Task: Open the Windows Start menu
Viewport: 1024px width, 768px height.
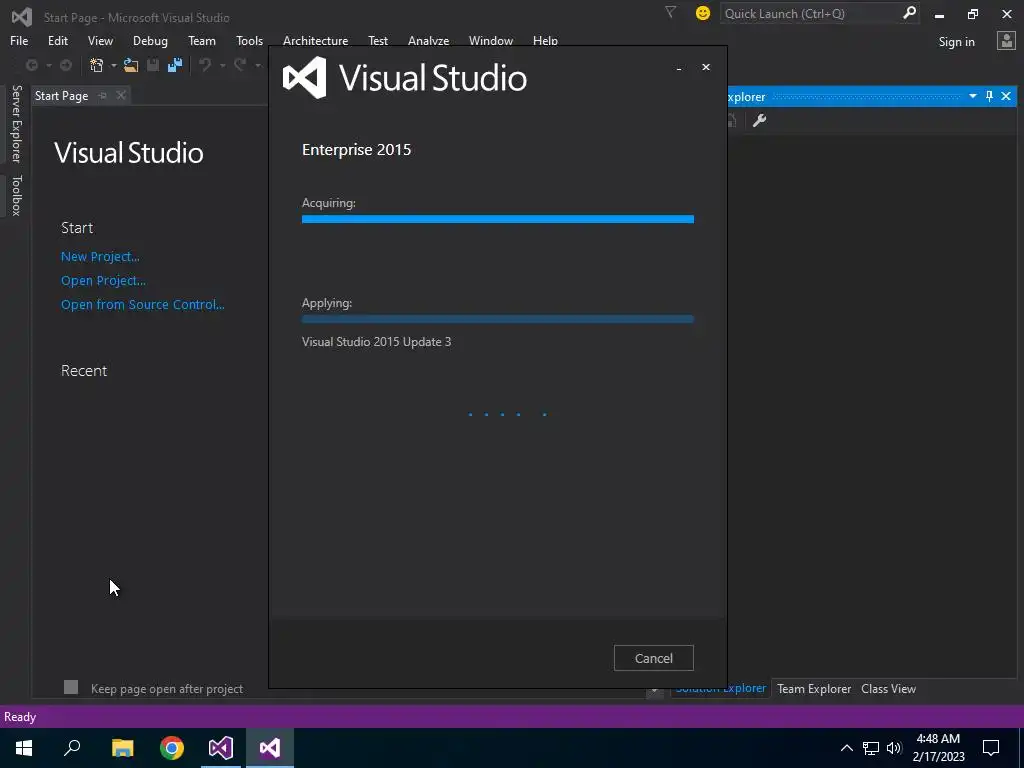Action: click(24, 748)
